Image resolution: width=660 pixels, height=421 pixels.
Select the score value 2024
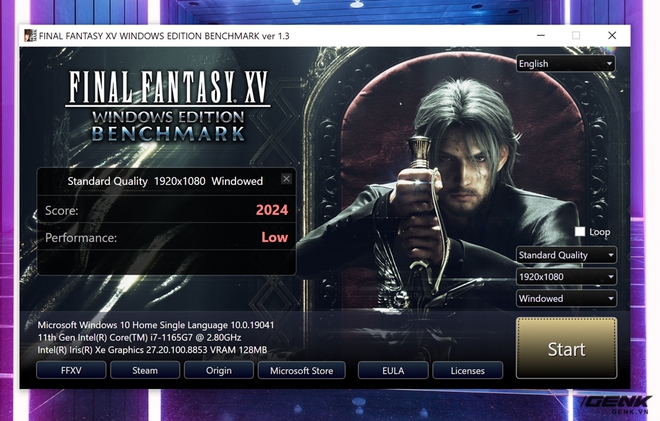272,210
